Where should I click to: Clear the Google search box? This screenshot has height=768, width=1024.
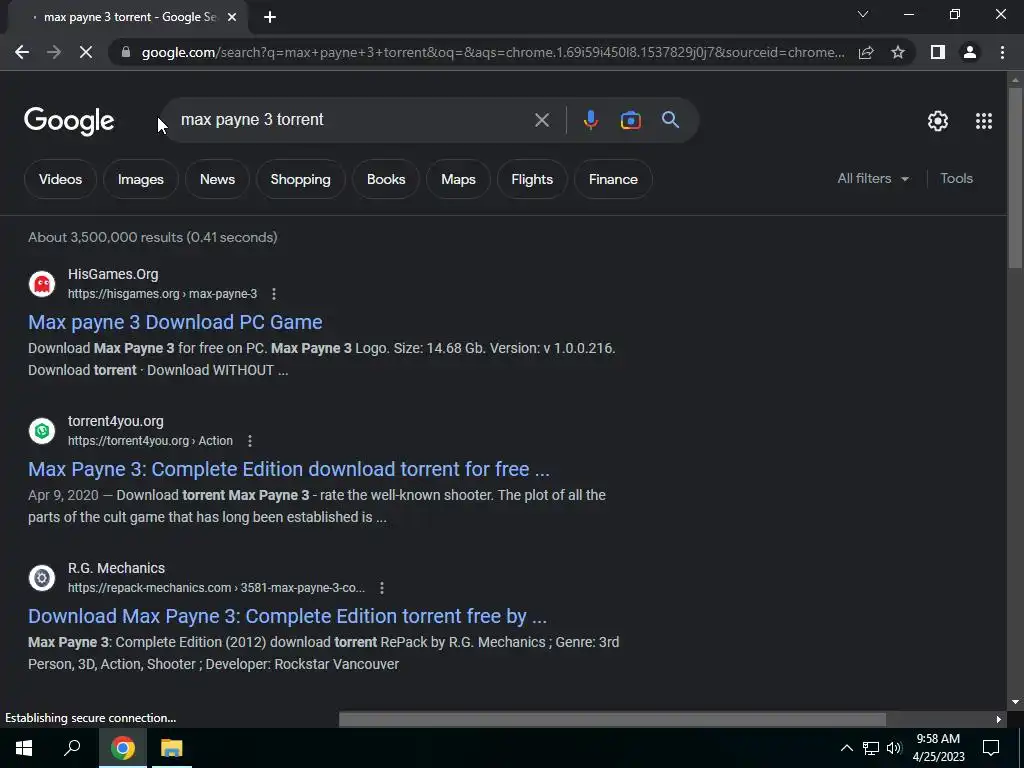point(541,120)
